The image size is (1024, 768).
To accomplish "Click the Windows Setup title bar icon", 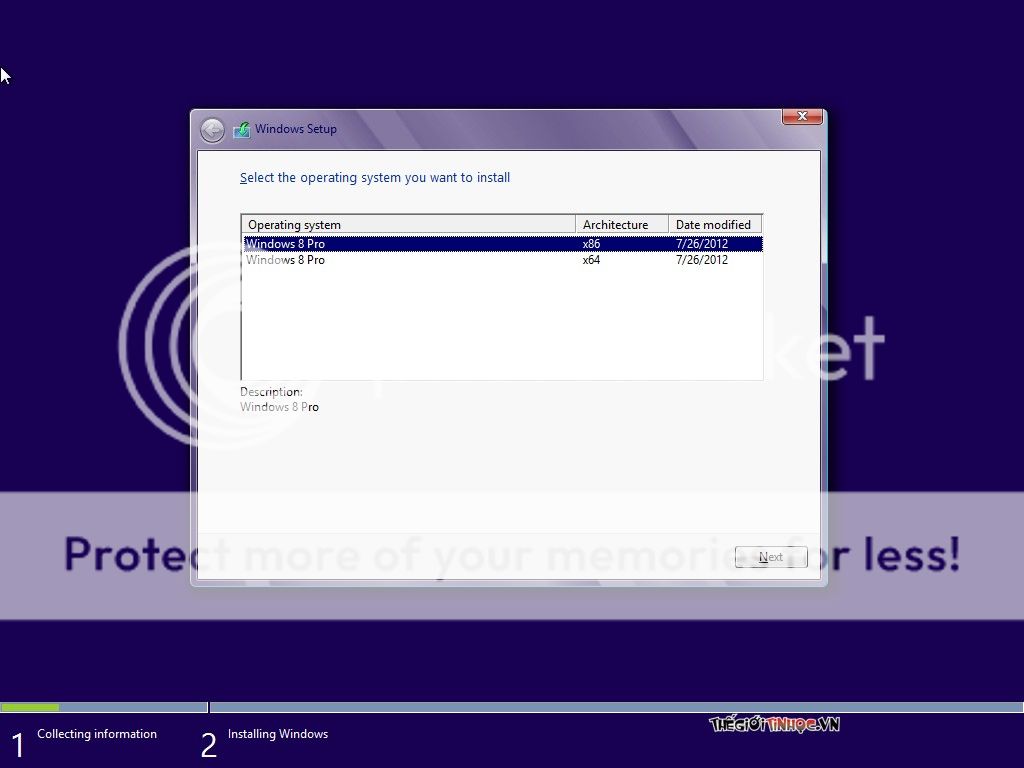I will click(241, 129).
